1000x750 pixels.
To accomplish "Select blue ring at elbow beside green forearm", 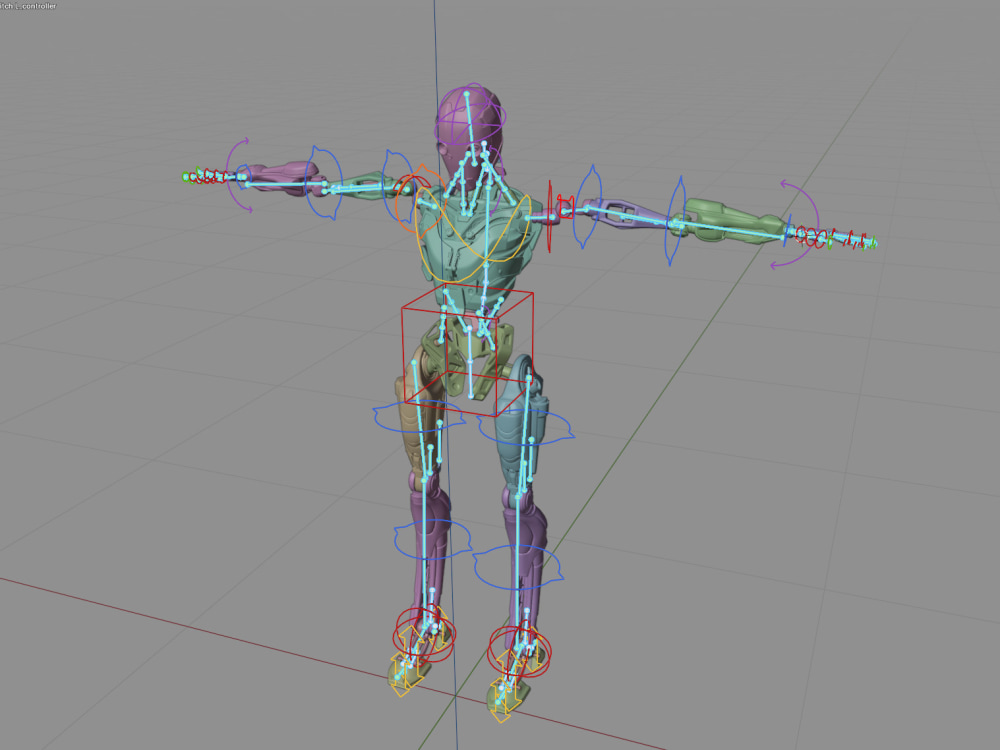I will pyautogui.click(x=676, y=221).
